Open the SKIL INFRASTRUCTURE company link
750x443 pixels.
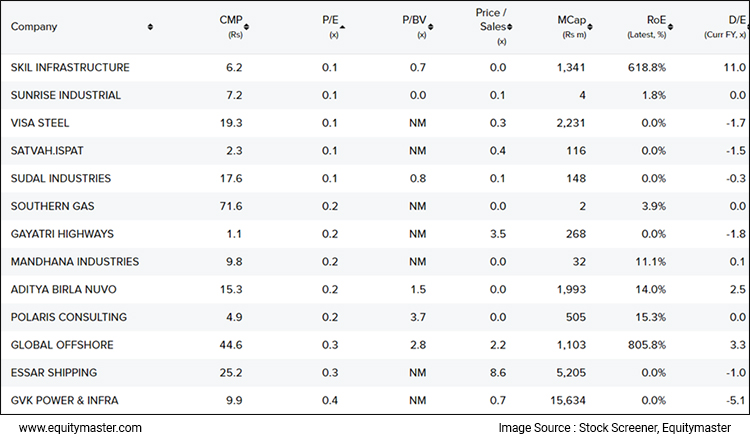tap(70, 68)
